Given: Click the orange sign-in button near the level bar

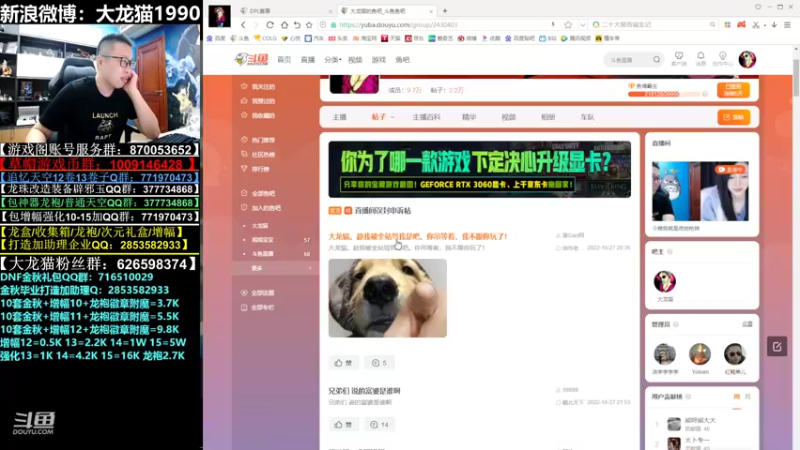Looking at the screenshot, I should point(733,90).
